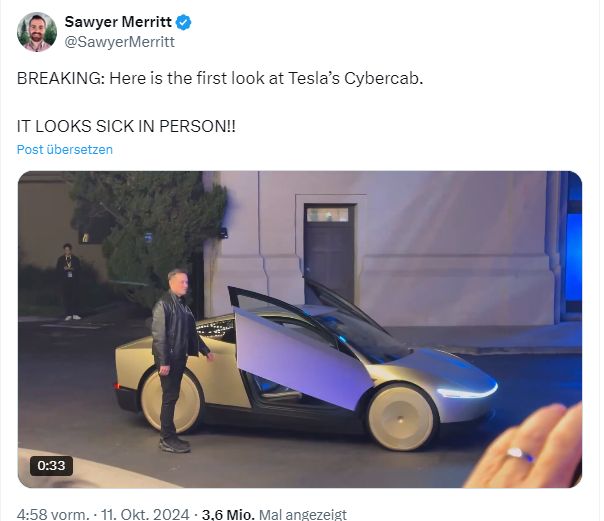The width and height of the screenshot is (604, 521).
Task: Play the Cybercab video by clicking the car's open door
Action: (300, 356)
